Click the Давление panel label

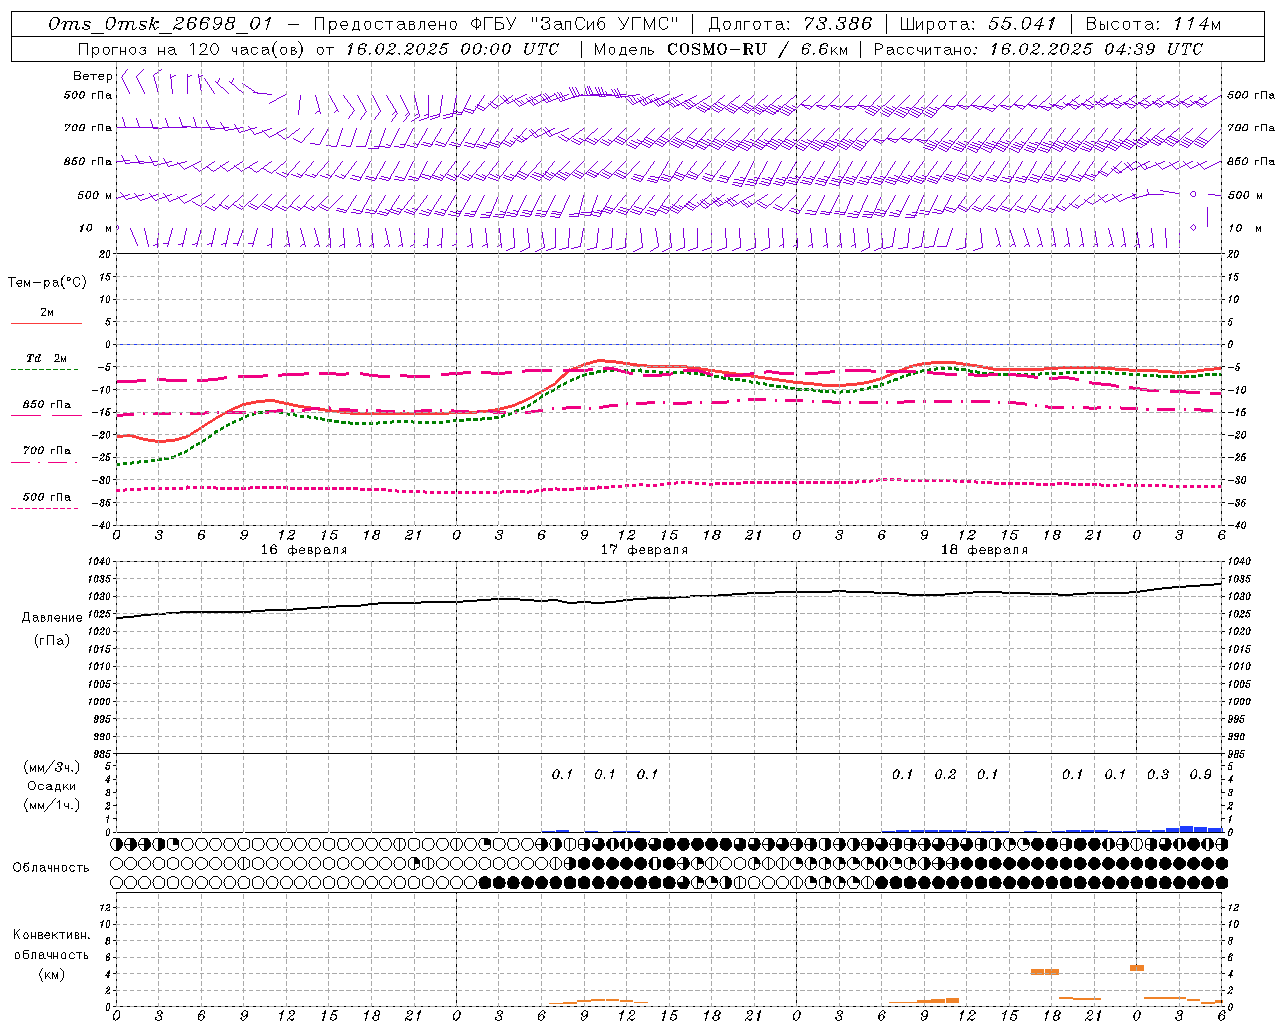[52, 618]
